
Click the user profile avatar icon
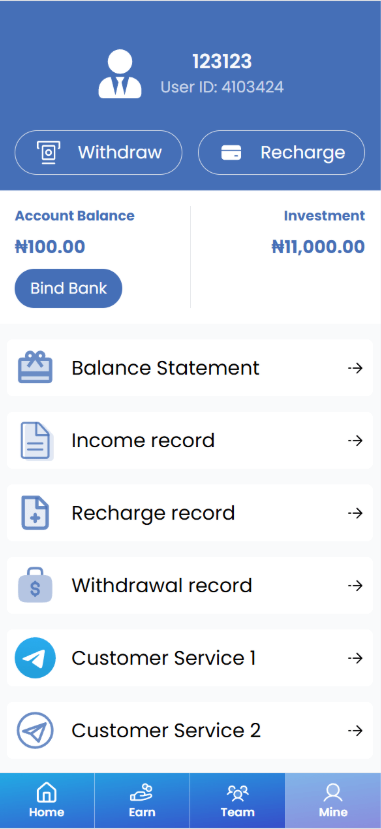120,73
